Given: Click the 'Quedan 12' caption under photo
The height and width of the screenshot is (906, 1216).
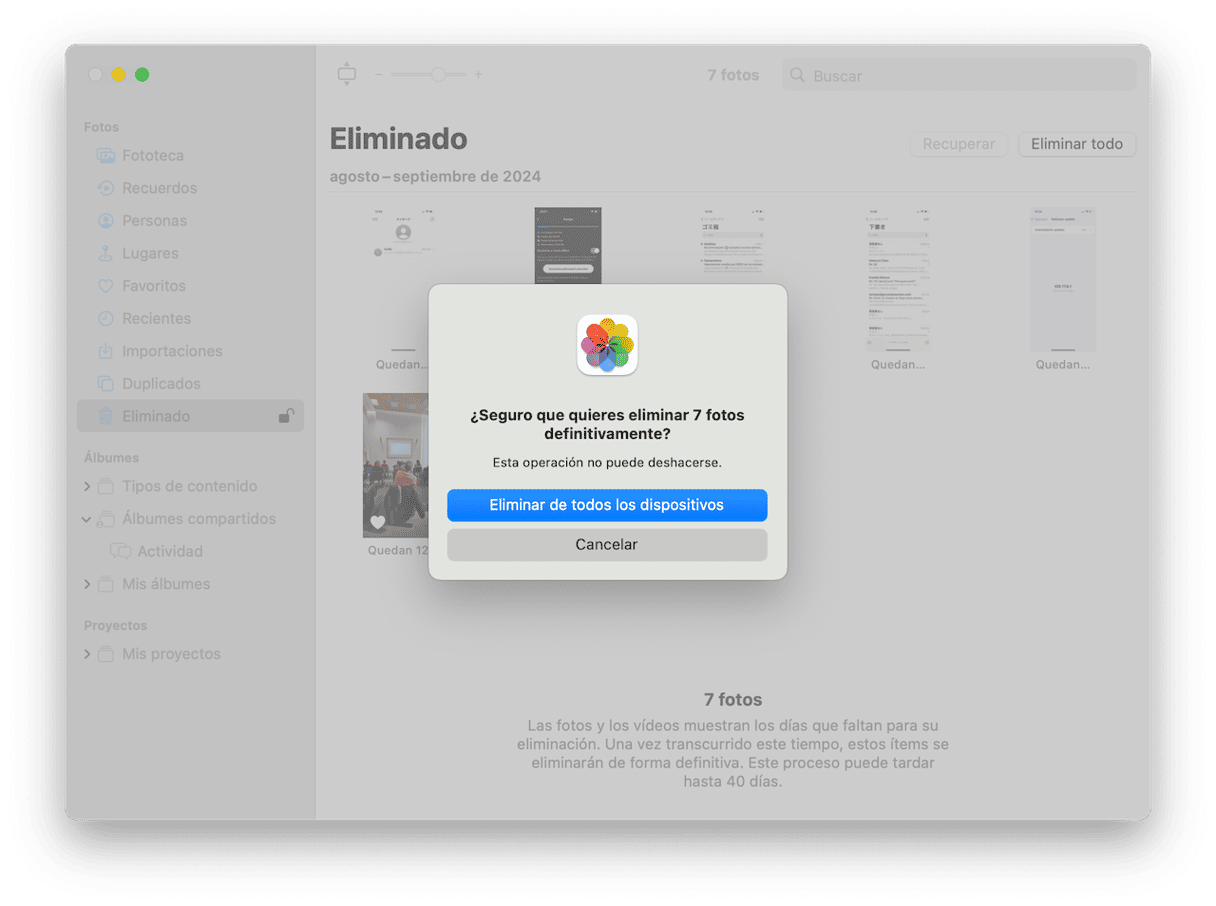Looking at the screenshot, I should coord(397,550).
